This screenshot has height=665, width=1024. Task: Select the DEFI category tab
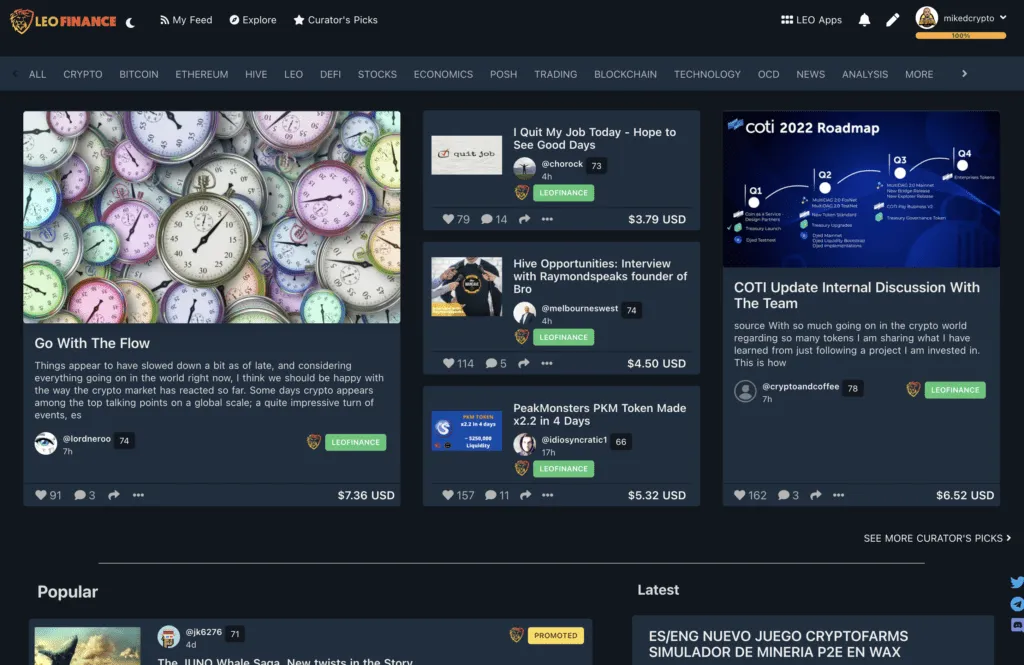point(330,74)
